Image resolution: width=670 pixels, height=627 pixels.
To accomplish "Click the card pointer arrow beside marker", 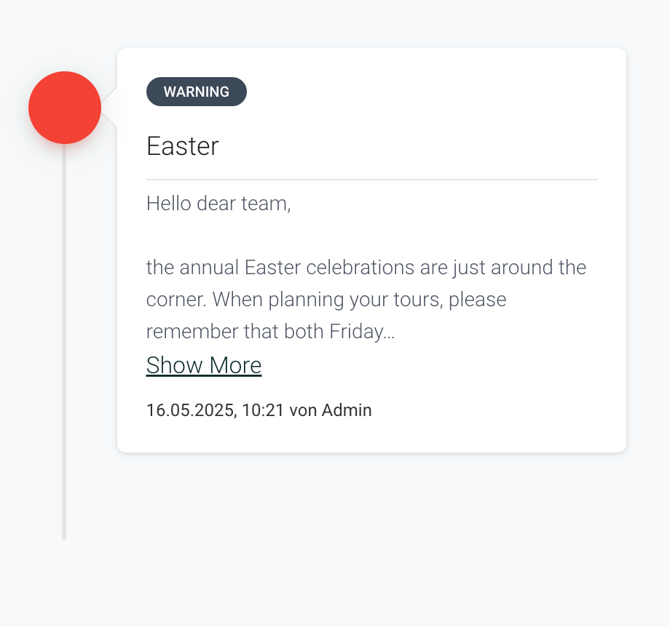I will 109,108.
